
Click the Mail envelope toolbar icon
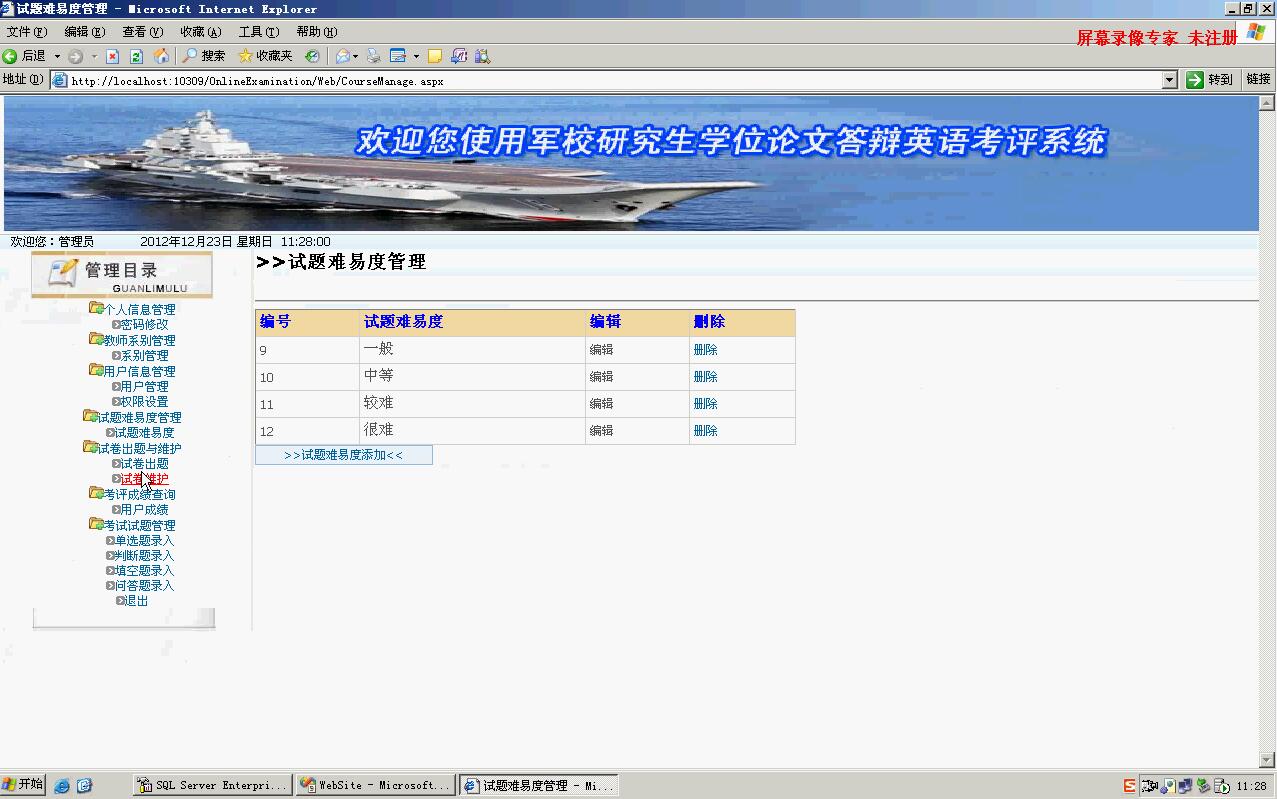pos(343,56)
